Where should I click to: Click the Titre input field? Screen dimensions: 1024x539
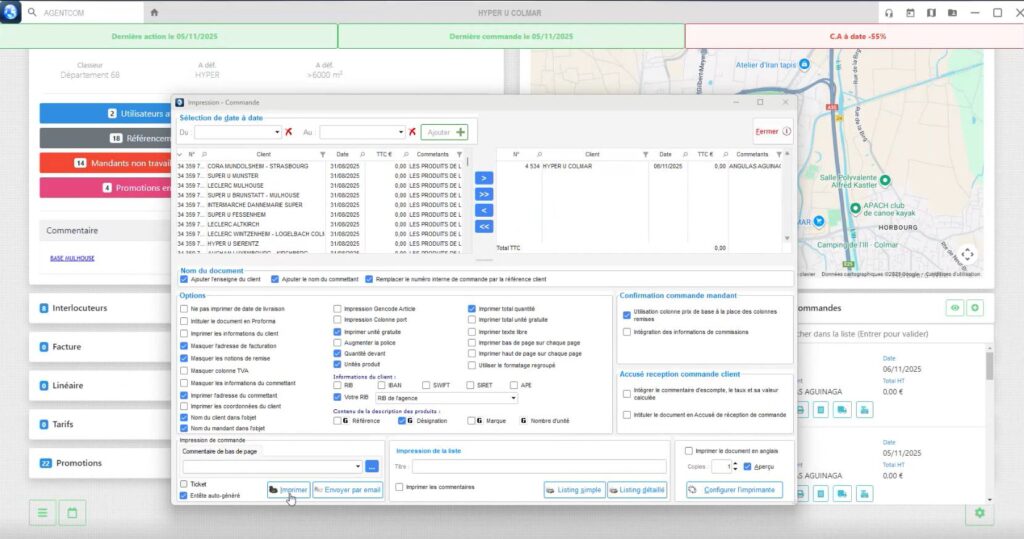tap(539, 466)
